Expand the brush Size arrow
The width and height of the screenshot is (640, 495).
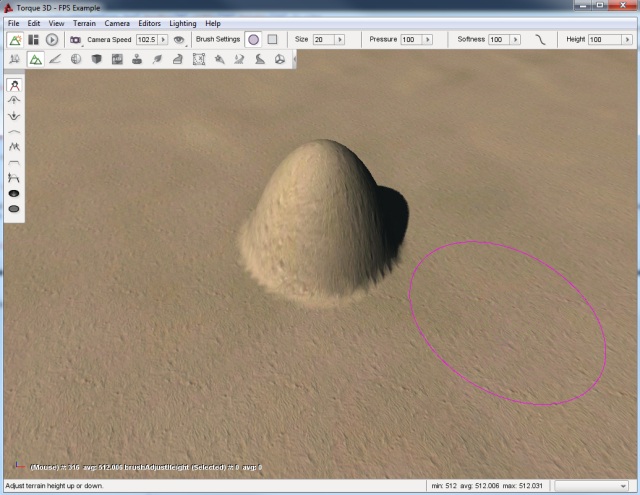[x=340, y=40]
